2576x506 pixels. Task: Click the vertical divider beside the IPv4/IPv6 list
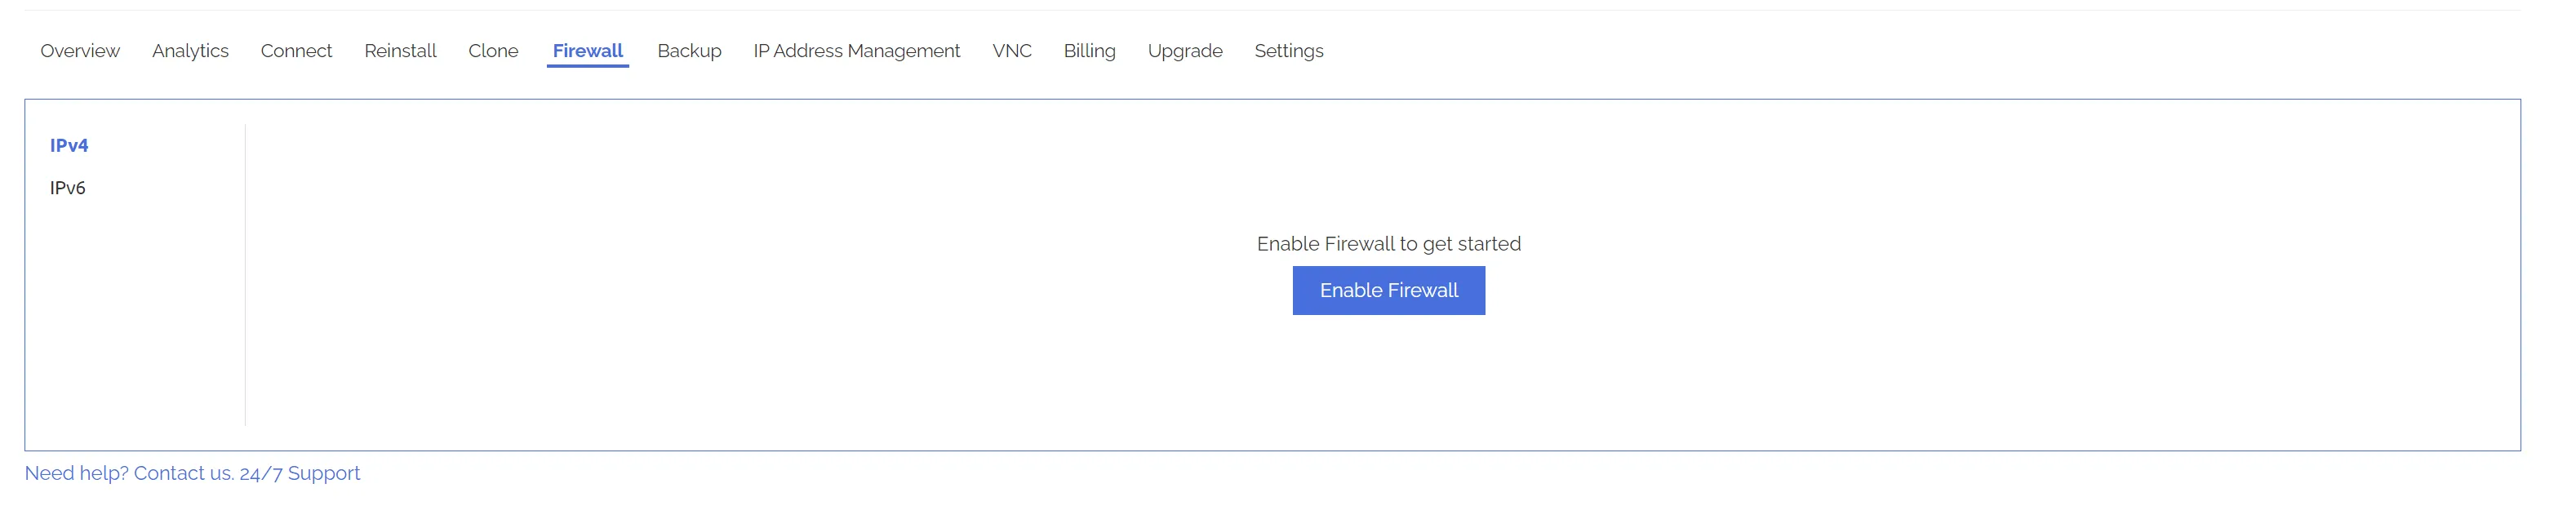tap(245, 275)
